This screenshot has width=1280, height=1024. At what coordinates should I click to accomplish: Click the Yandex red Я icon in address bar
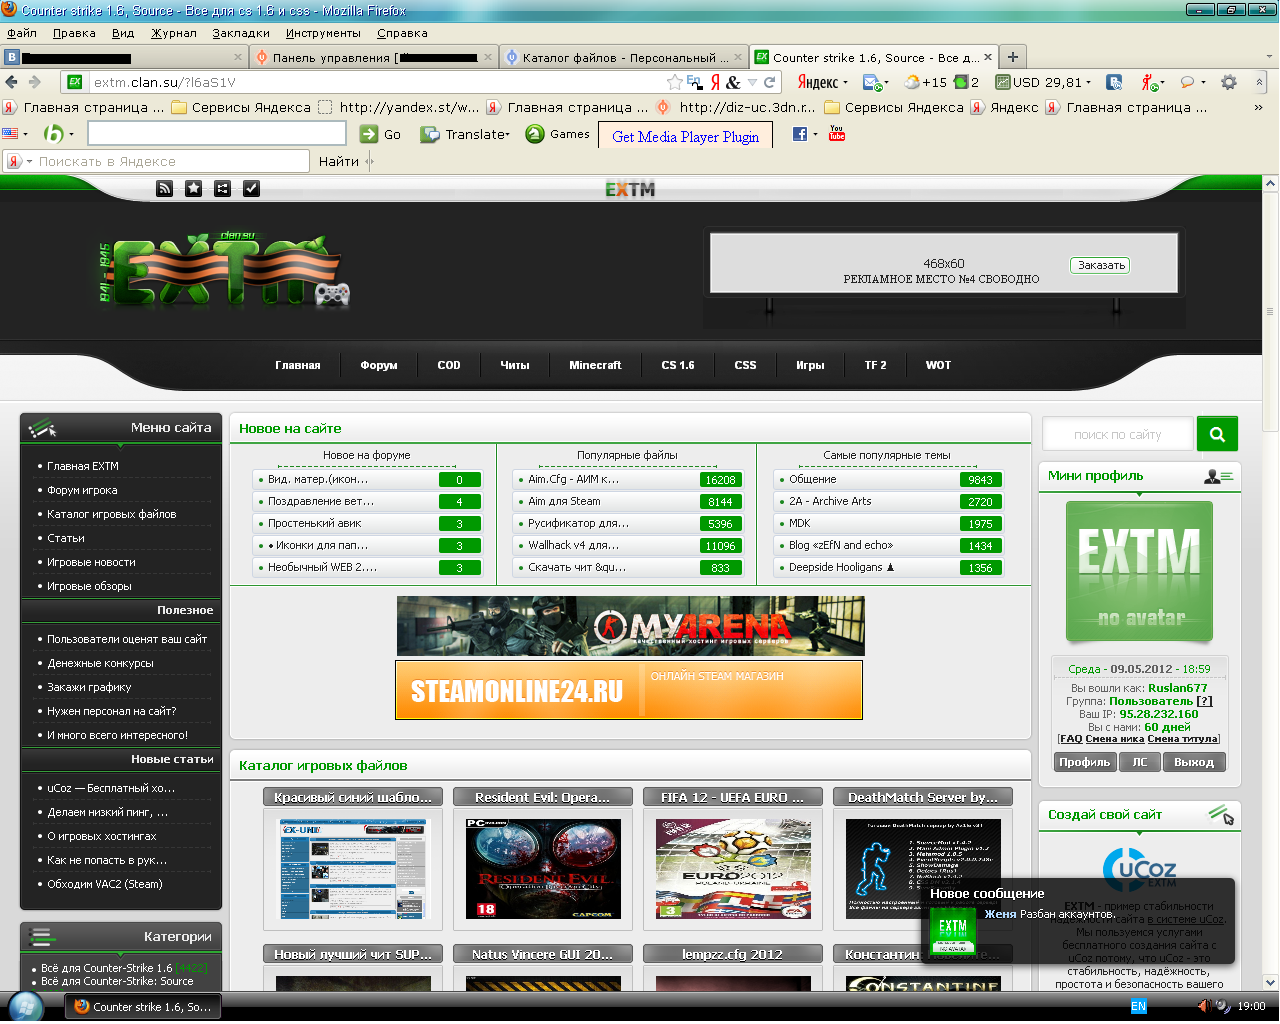click(x=715, y=82)
